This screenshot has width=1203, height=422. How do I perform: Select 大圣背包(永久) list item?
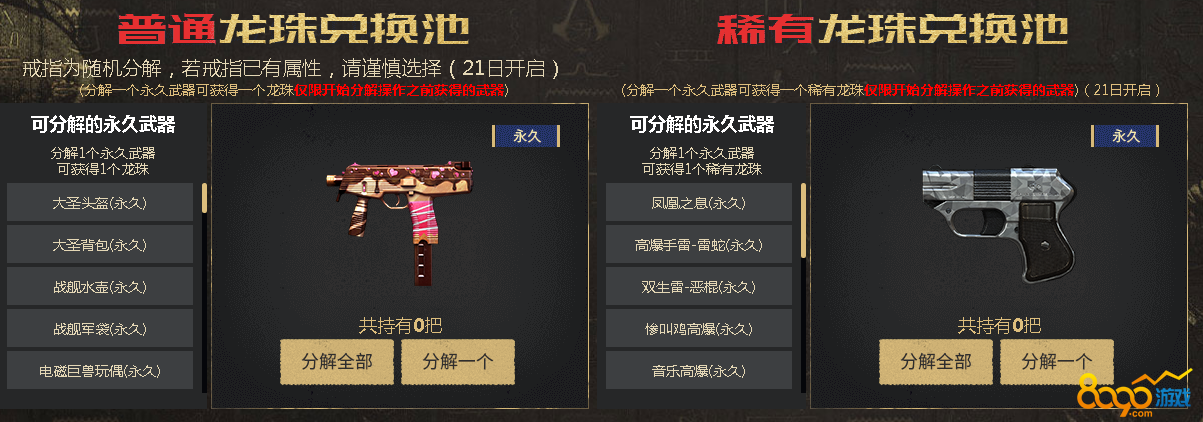pos(100,244)
